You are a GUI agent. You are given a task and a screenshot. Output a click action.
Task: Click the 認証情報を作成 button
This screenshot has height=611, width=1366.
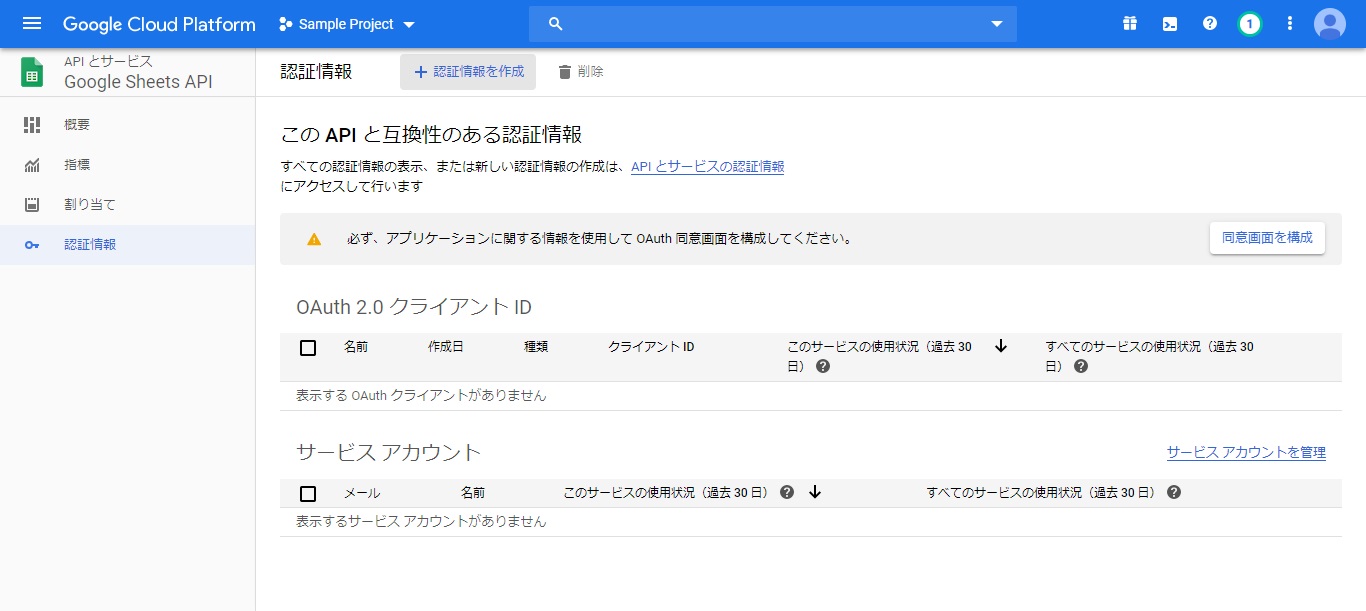click(x=468, y=71)
